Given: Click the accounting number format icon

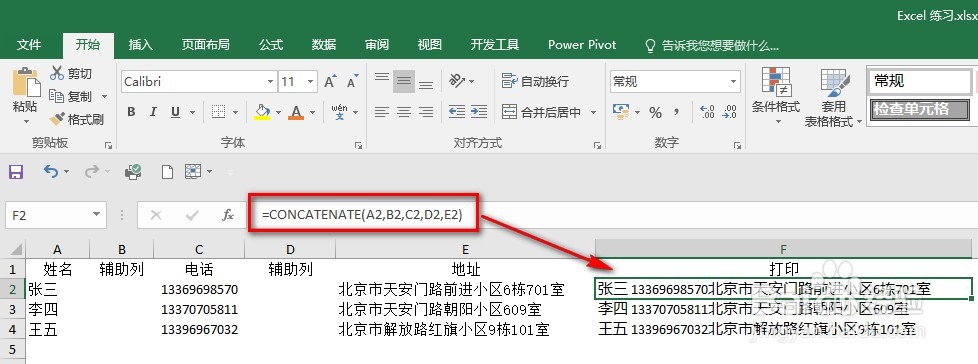Looking at the screenshot, I should 621,112.
